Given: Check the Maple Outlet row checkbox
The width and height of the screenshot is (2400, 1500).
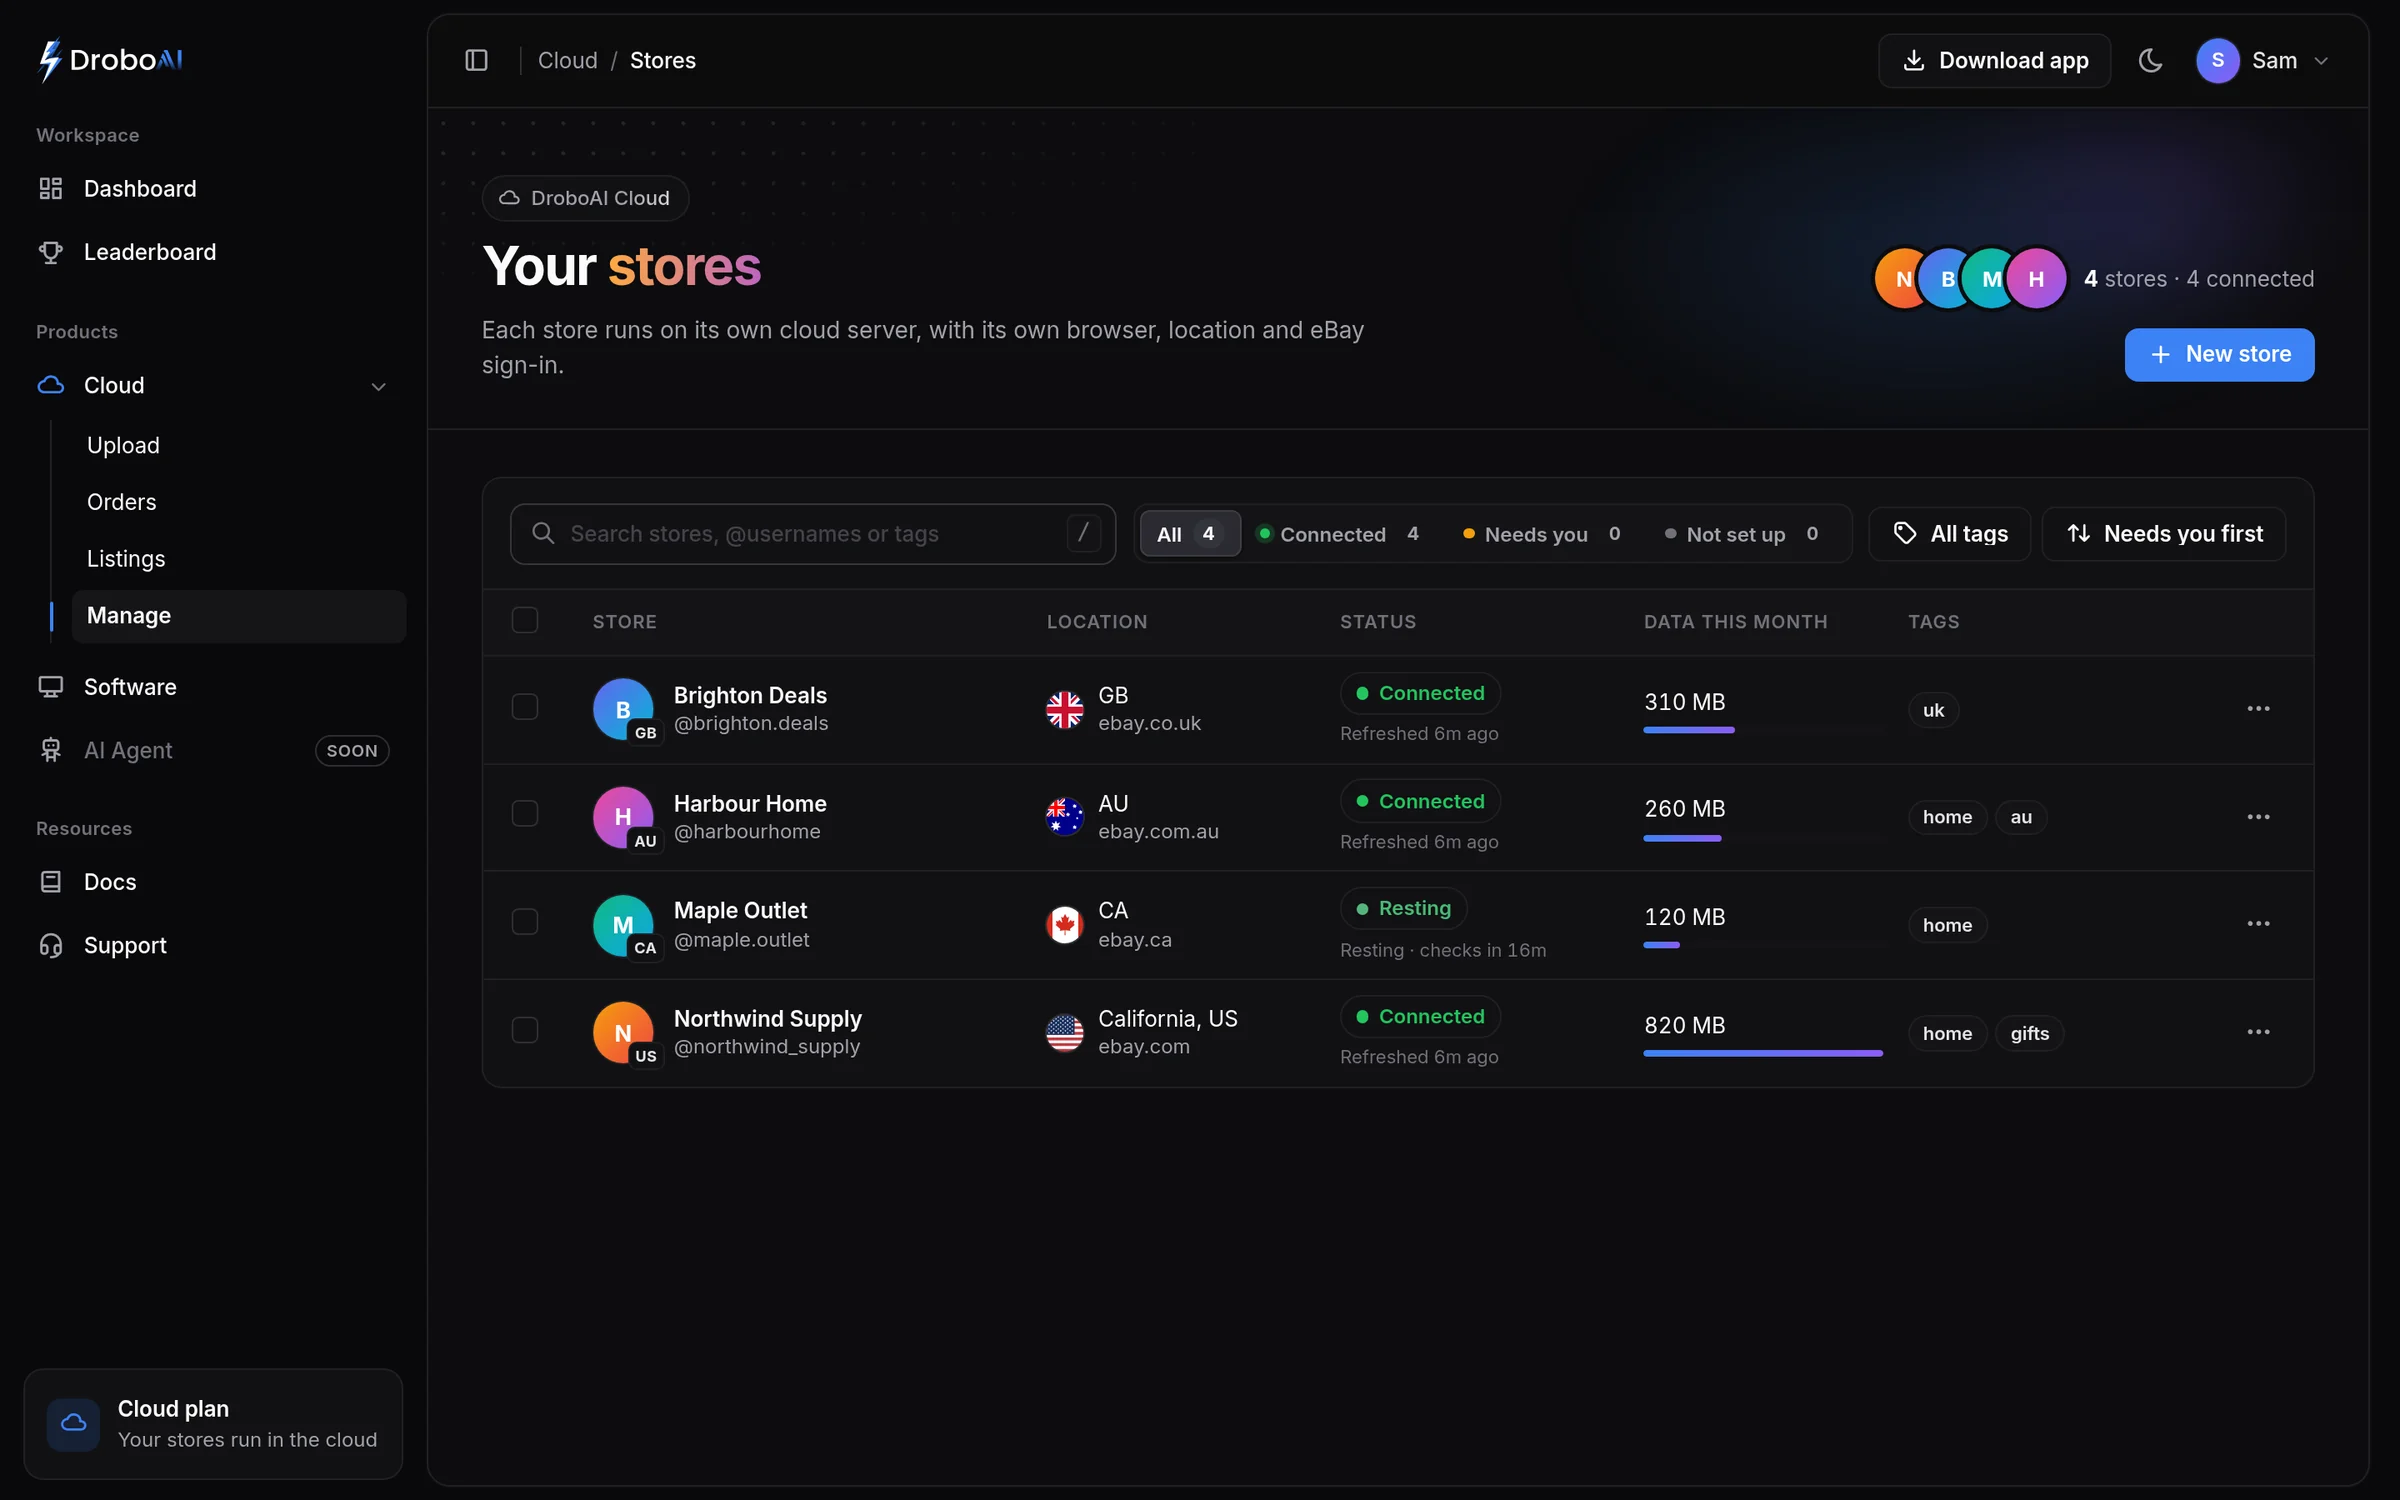Looking at the screenshot, I should point(525,921).
